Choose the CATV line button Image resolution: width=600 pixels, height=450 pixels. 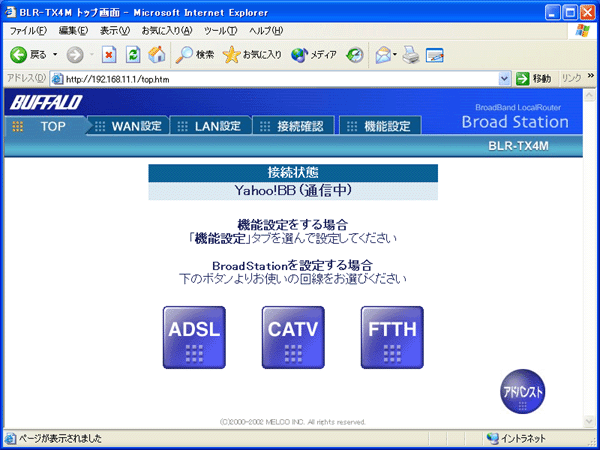point(293,338)
